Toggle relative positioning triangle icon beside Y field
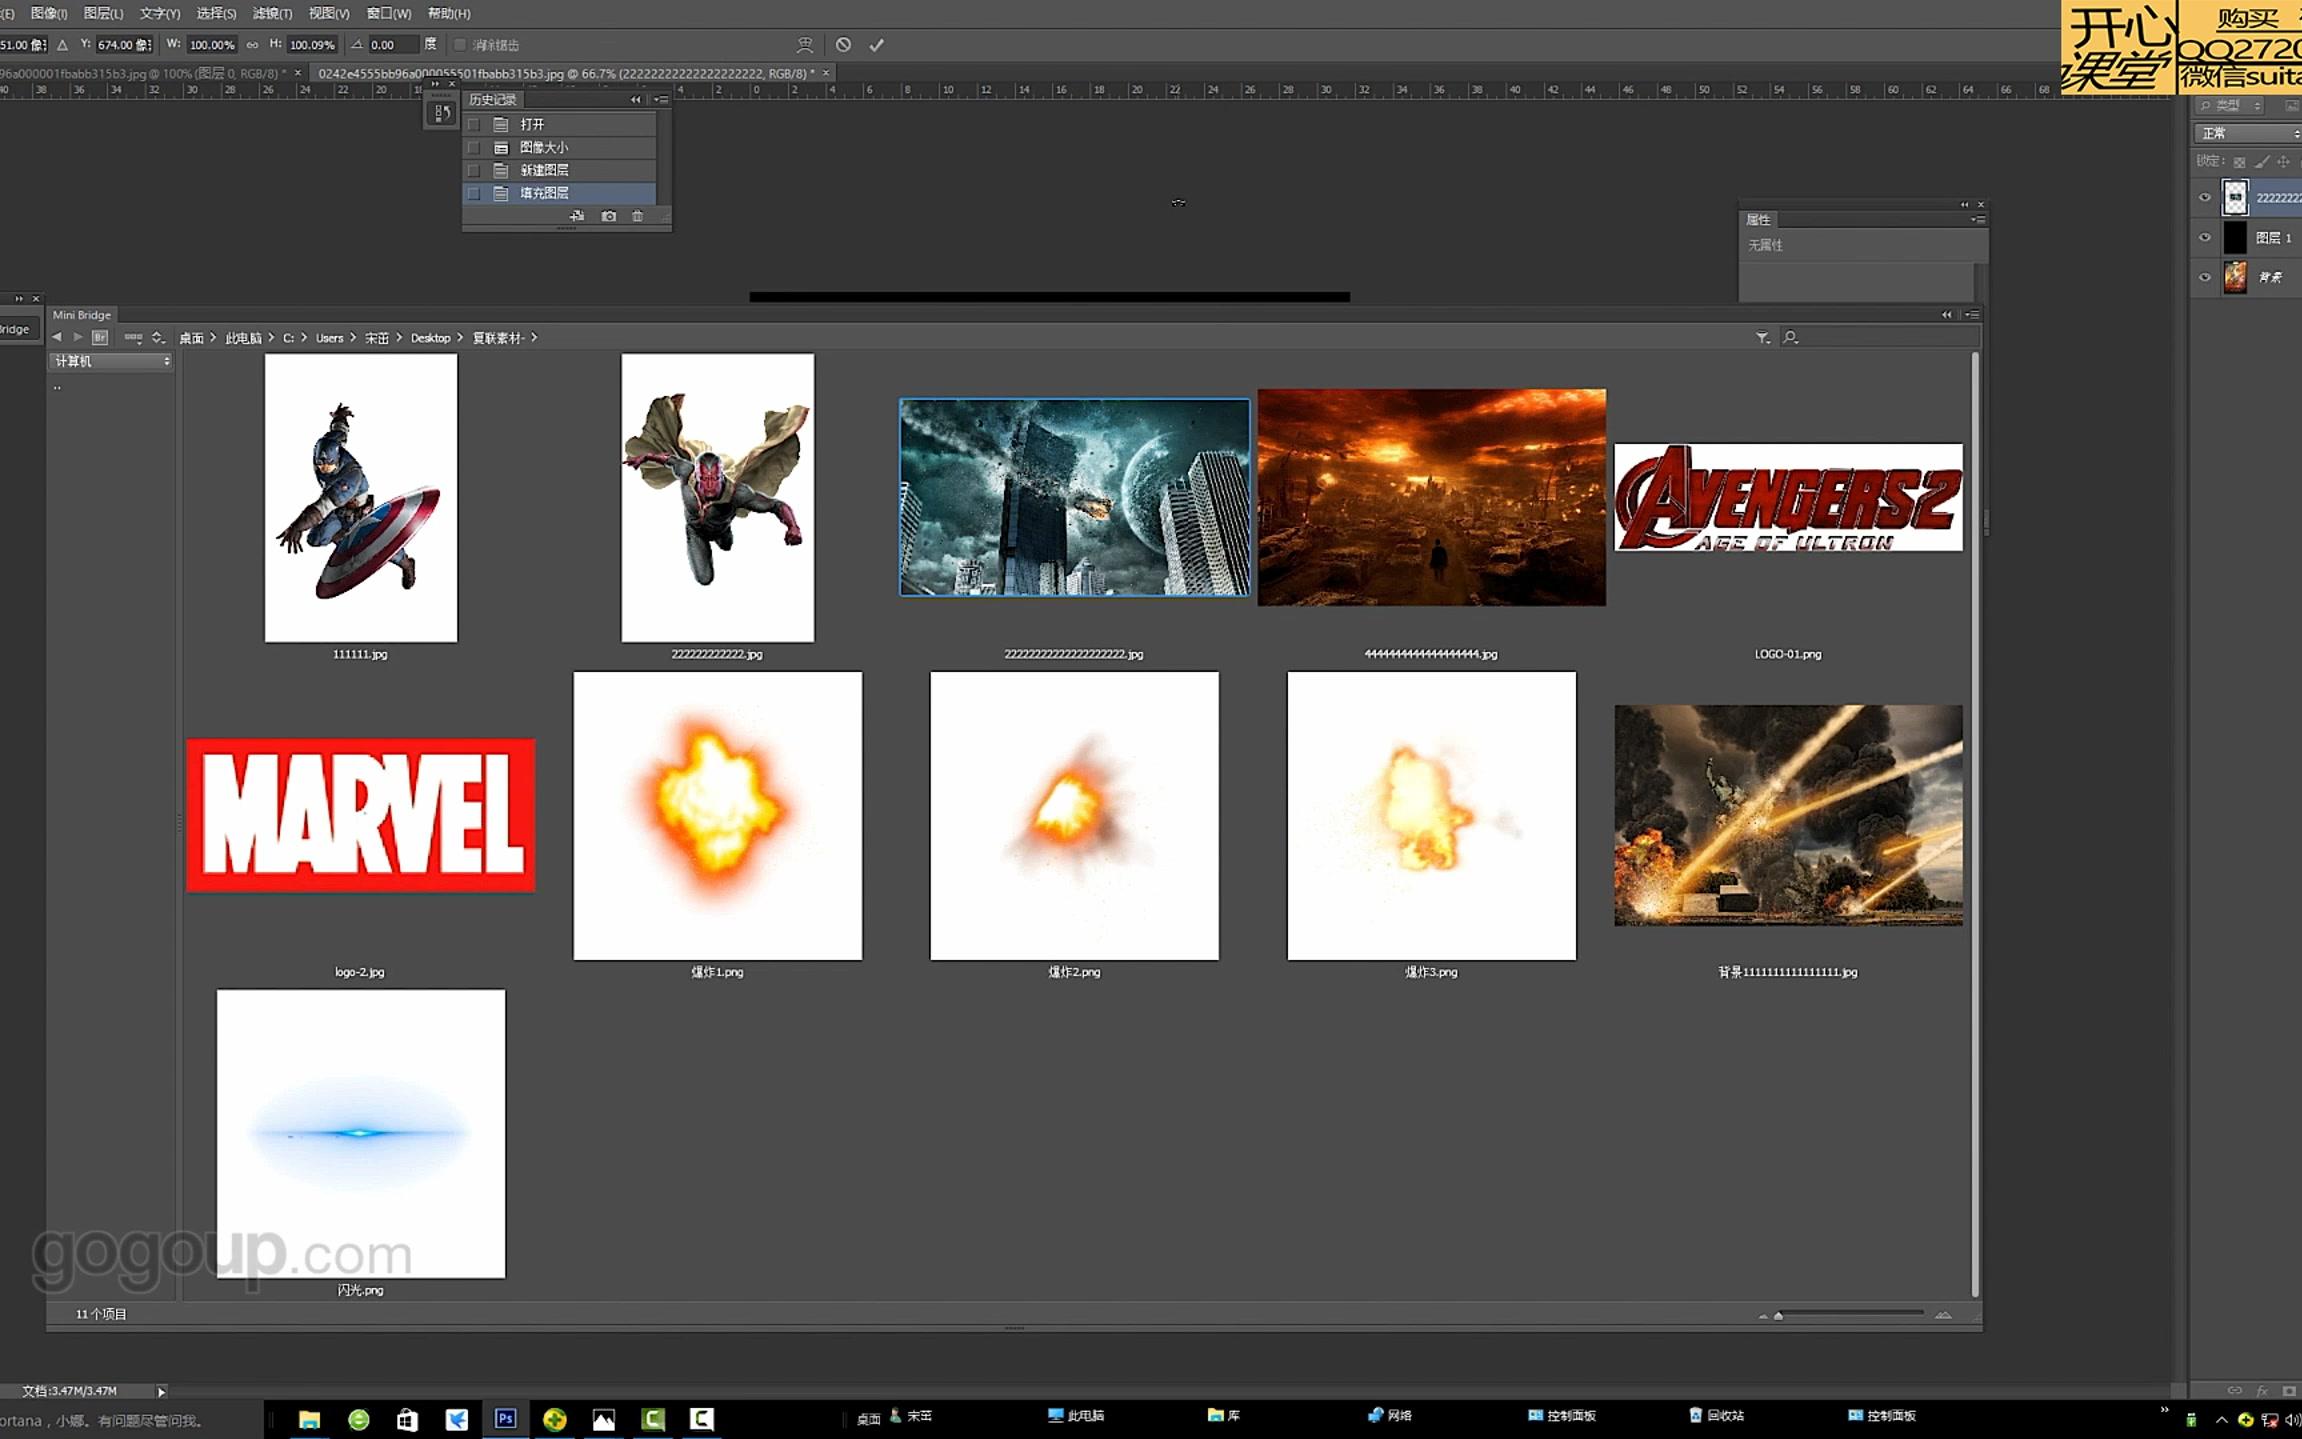The height and width of the screenshot is (1439, 2302). click(63, 45)
